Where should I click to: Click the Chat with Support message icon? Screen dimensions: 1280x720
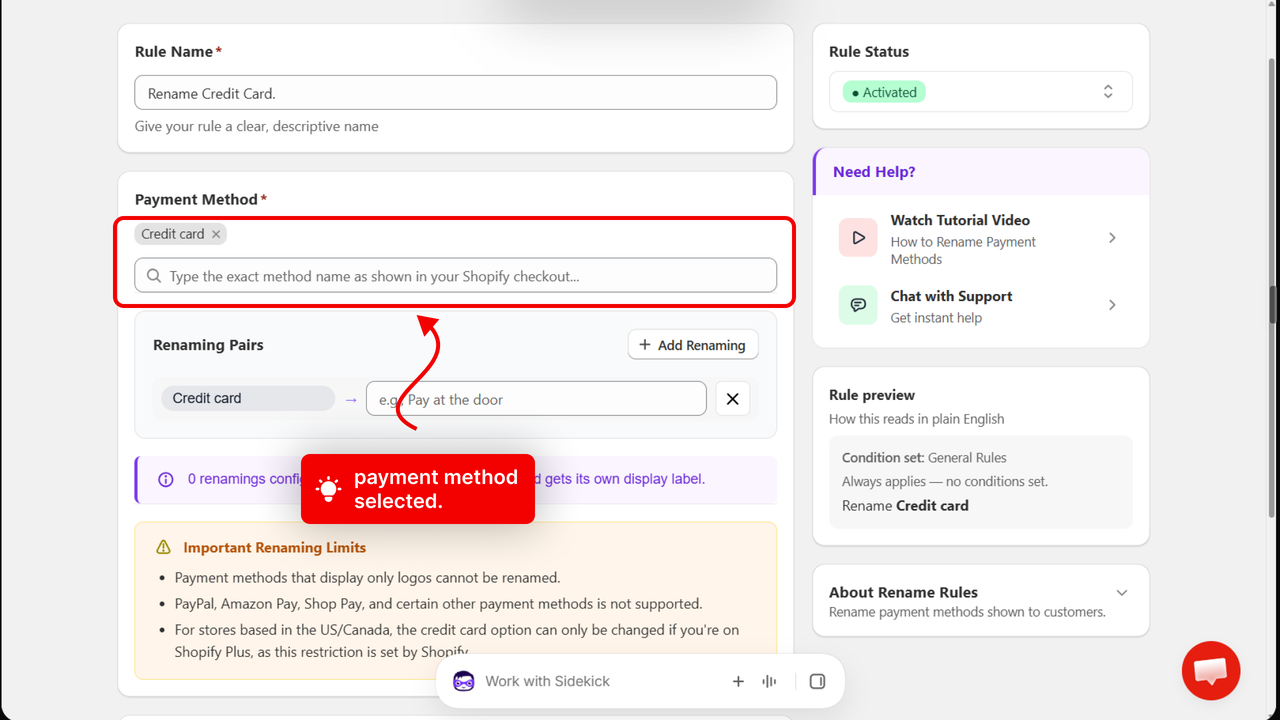pos(858,305)
